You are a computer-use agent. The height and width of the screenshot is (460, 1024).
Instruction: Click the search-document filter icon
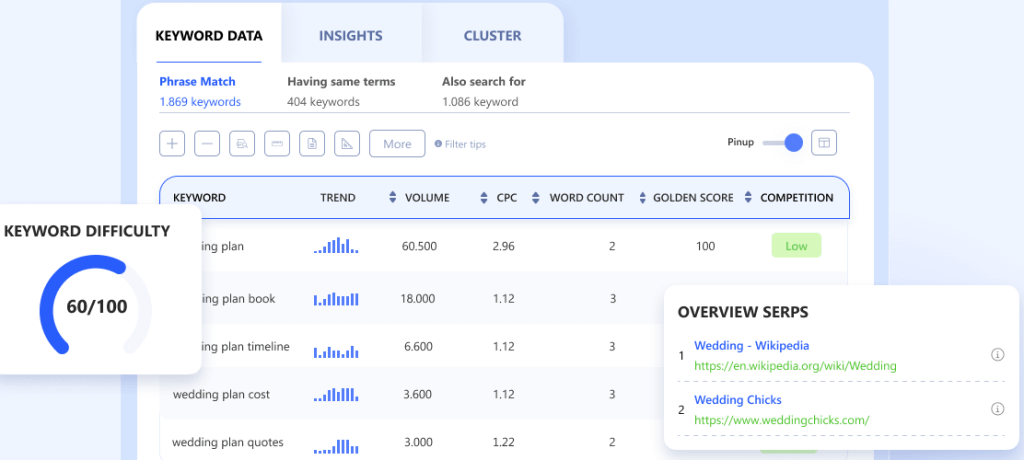pos(242,144)
